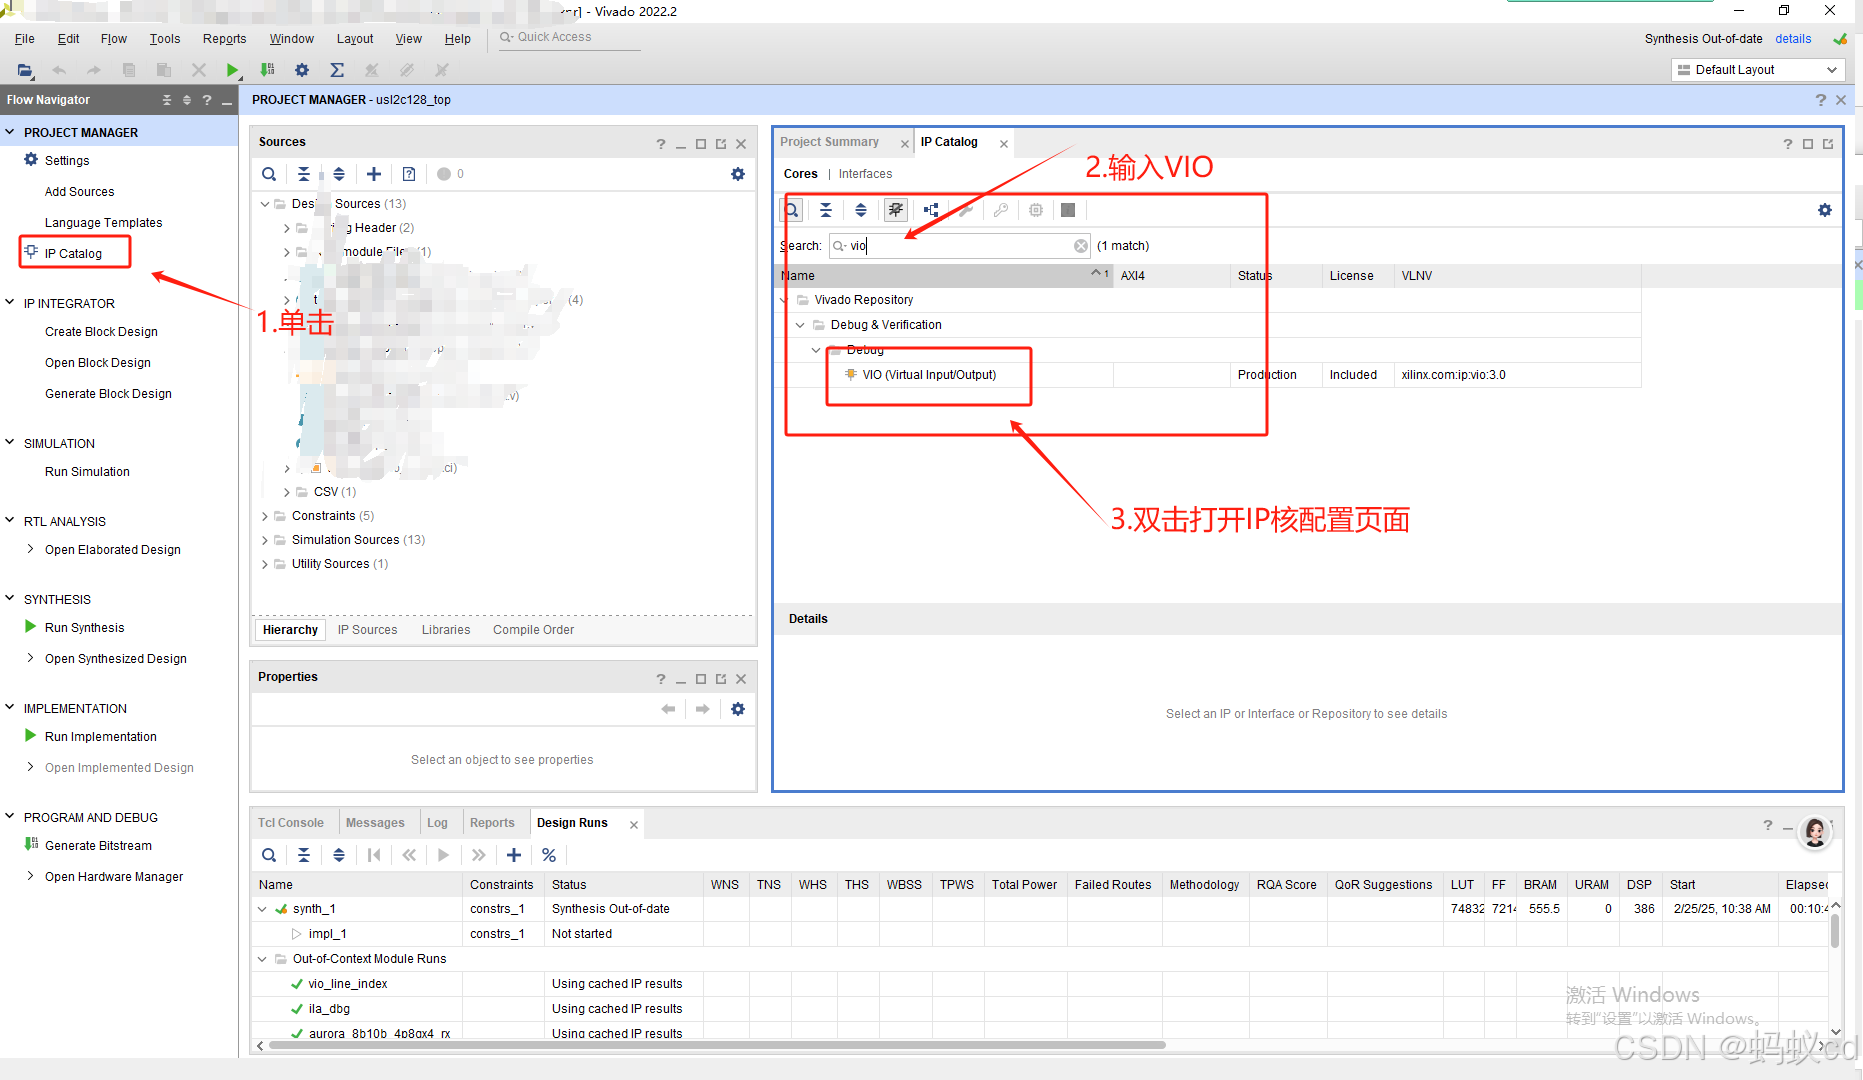Open the details link for Synthesis Out-of-date
1863x1080 pixels.
(1793, 39)
